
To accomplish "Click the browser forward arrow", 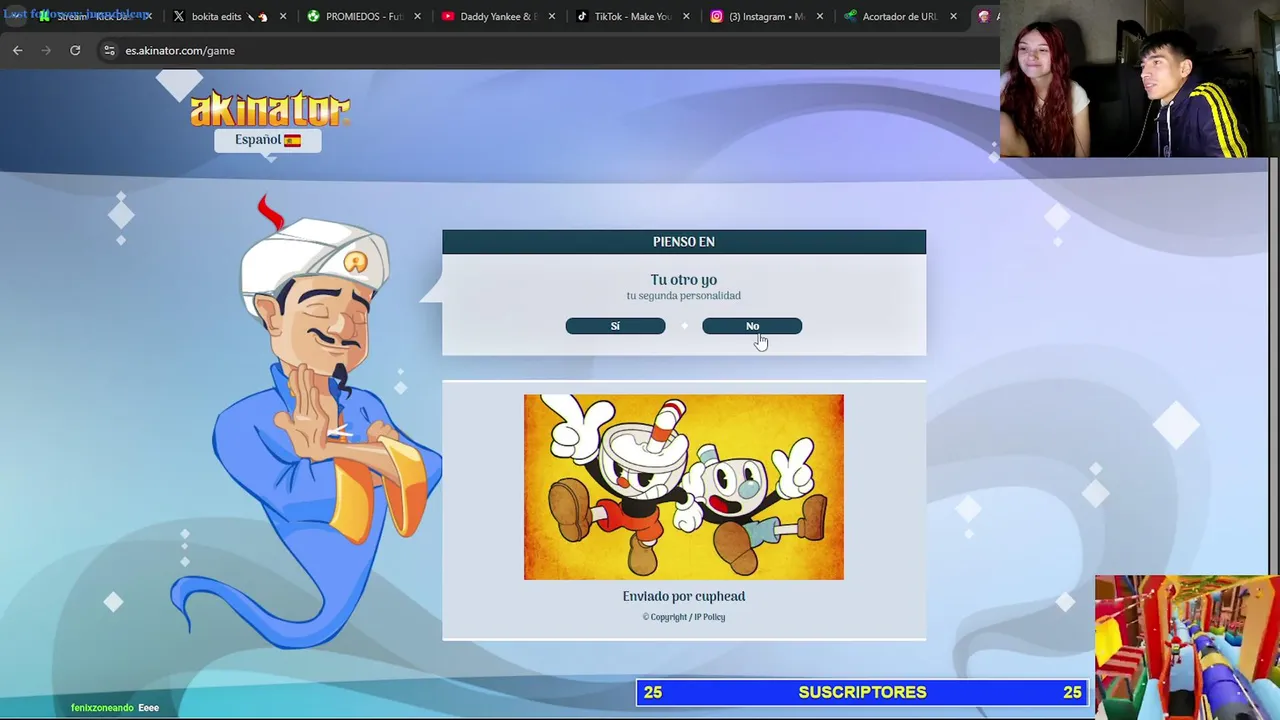I will click(46, 50).
